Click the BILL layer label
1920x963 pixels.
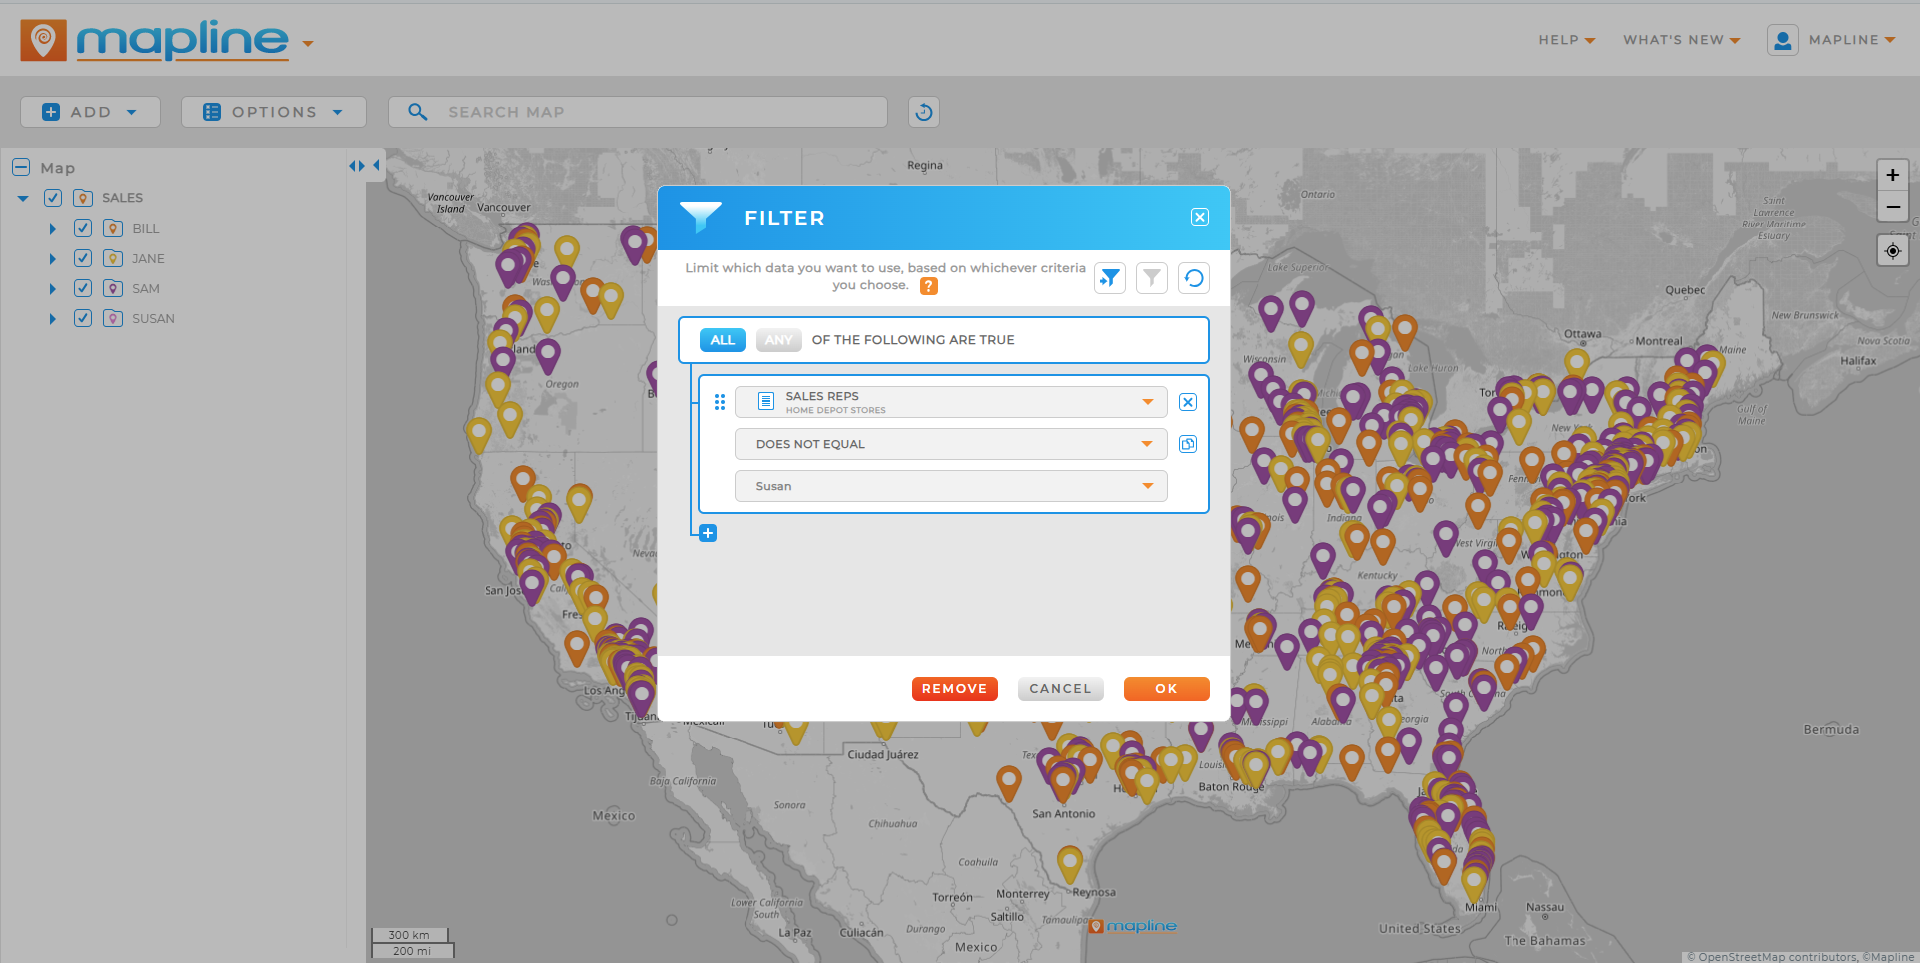point(146,228)
